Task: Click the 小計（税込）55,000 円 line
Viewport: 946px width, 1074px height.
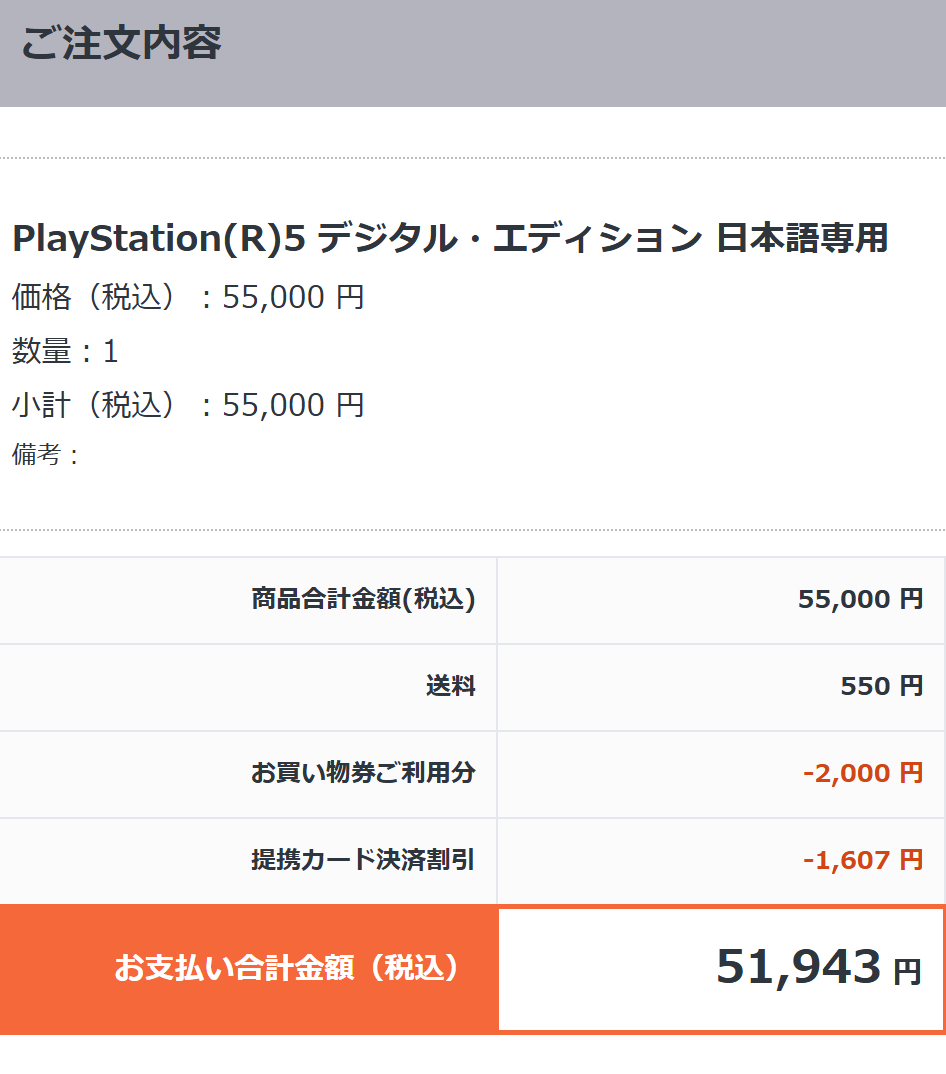Action: point(188,404)
